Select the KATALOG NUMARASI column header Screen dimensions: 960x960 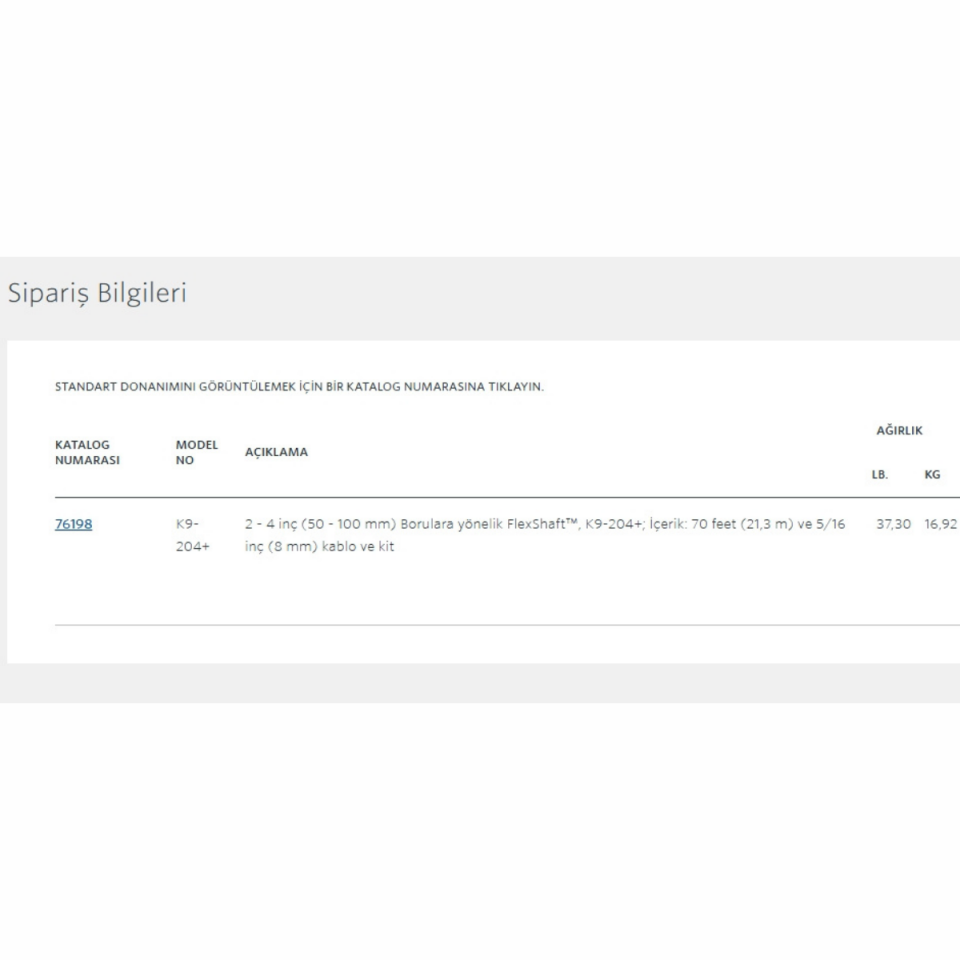point(87,452)
